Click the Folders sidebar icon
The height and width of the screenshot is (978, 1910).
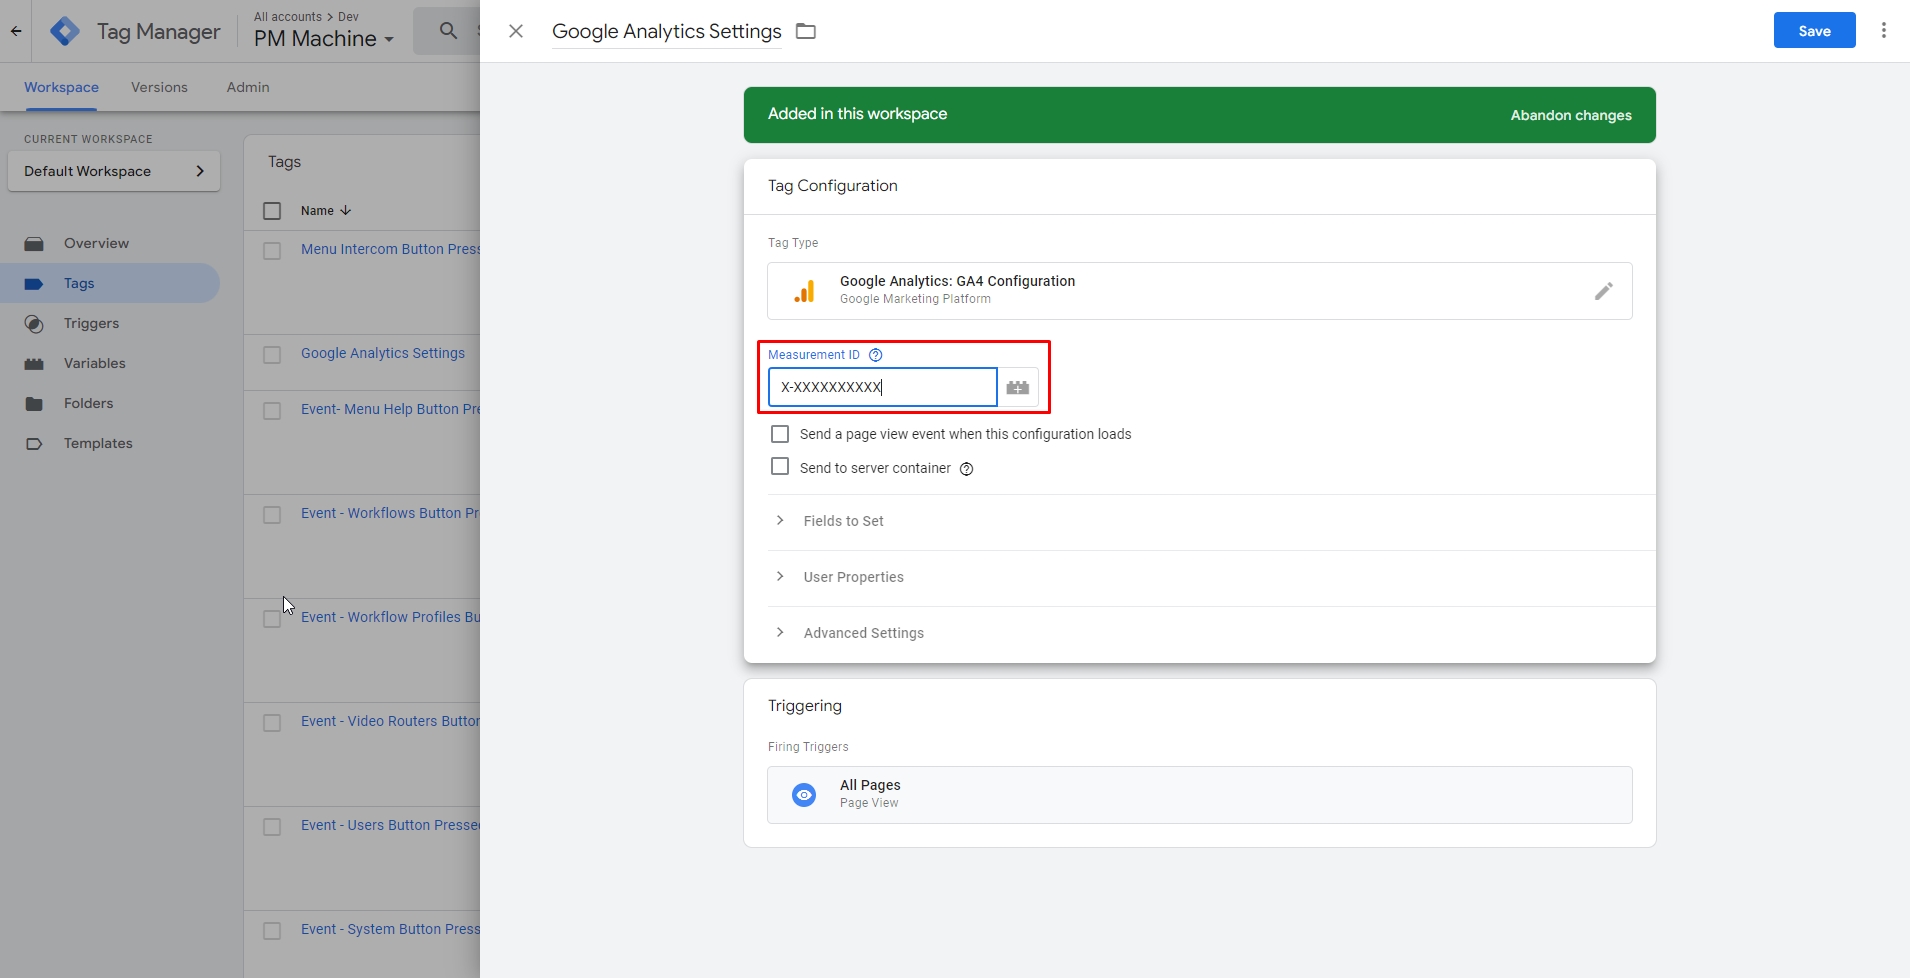pyautogui.click(x=34, y=404)
